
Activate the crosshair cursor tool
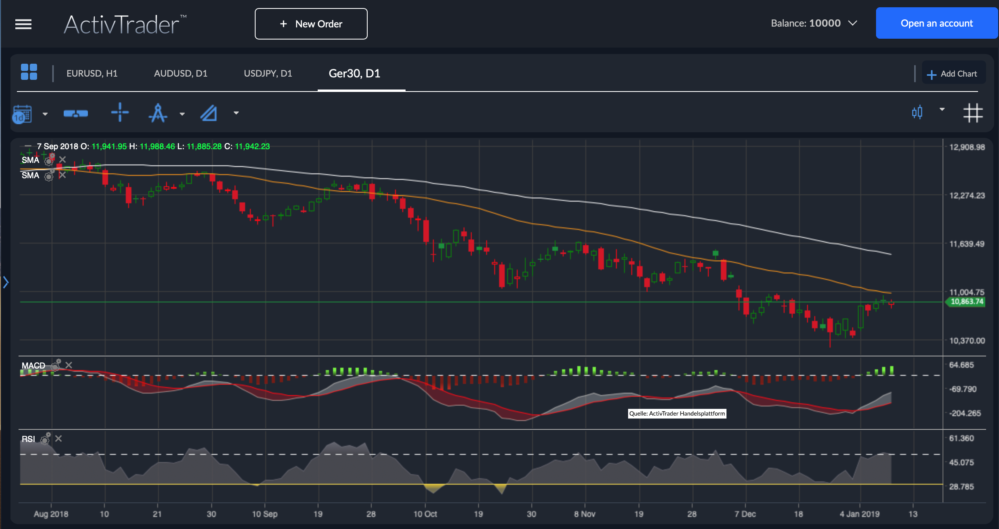click(120, 113)
